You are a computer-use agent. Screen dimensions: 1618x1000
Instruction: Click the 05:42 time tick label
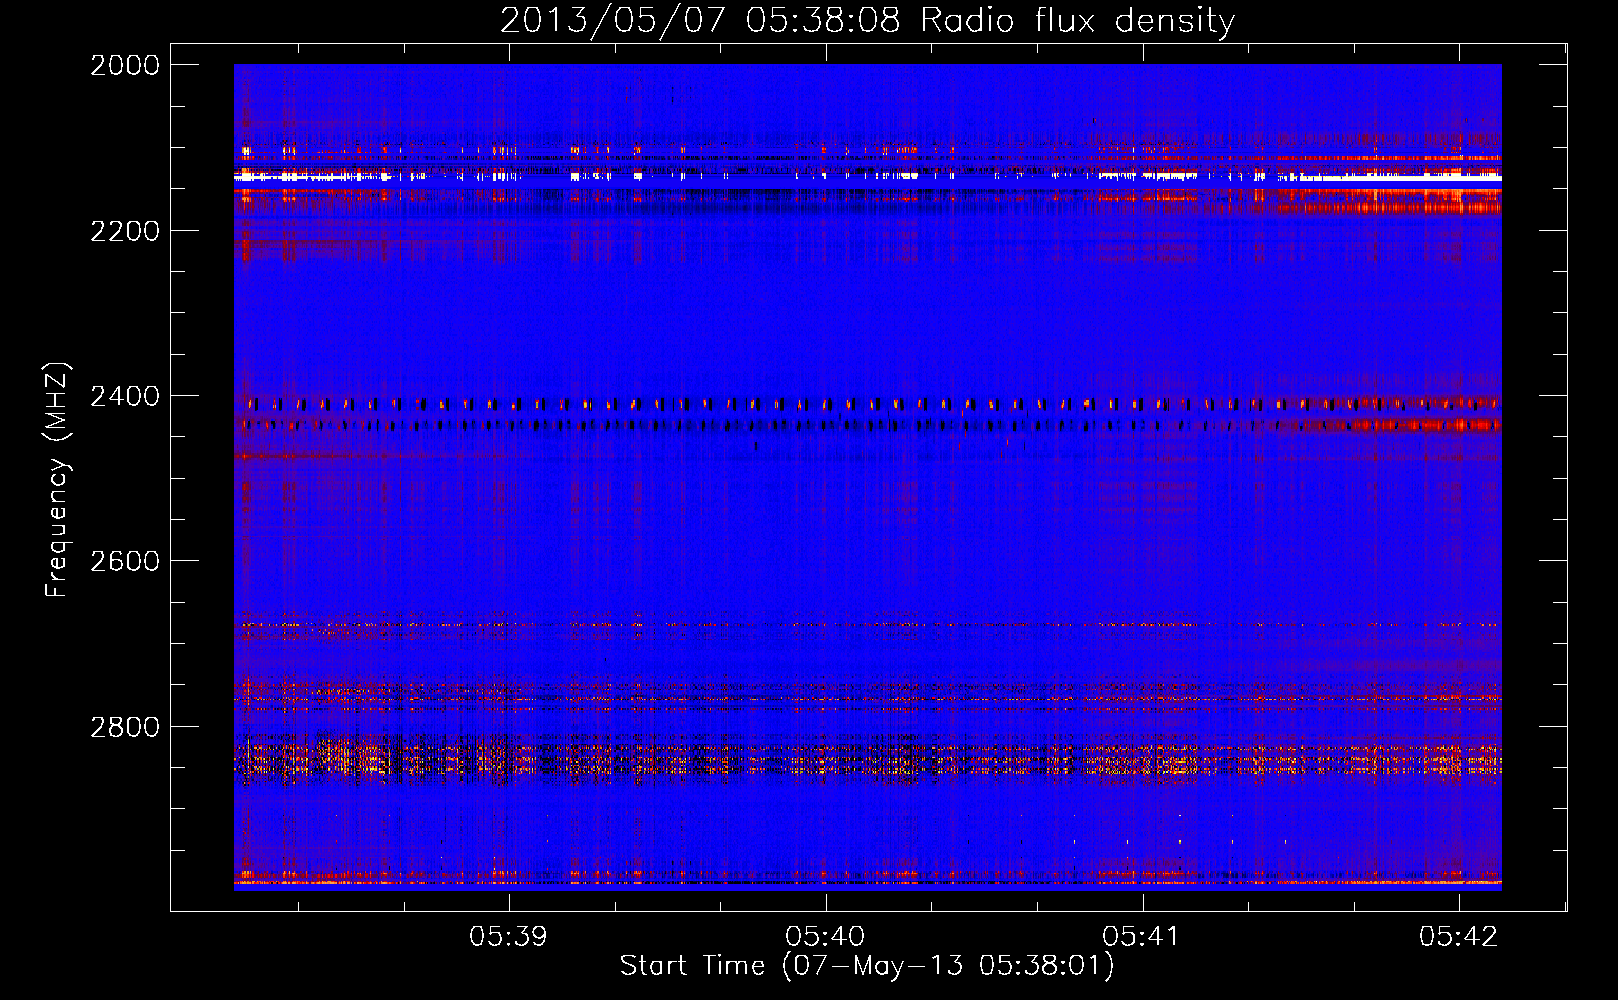1459,936
